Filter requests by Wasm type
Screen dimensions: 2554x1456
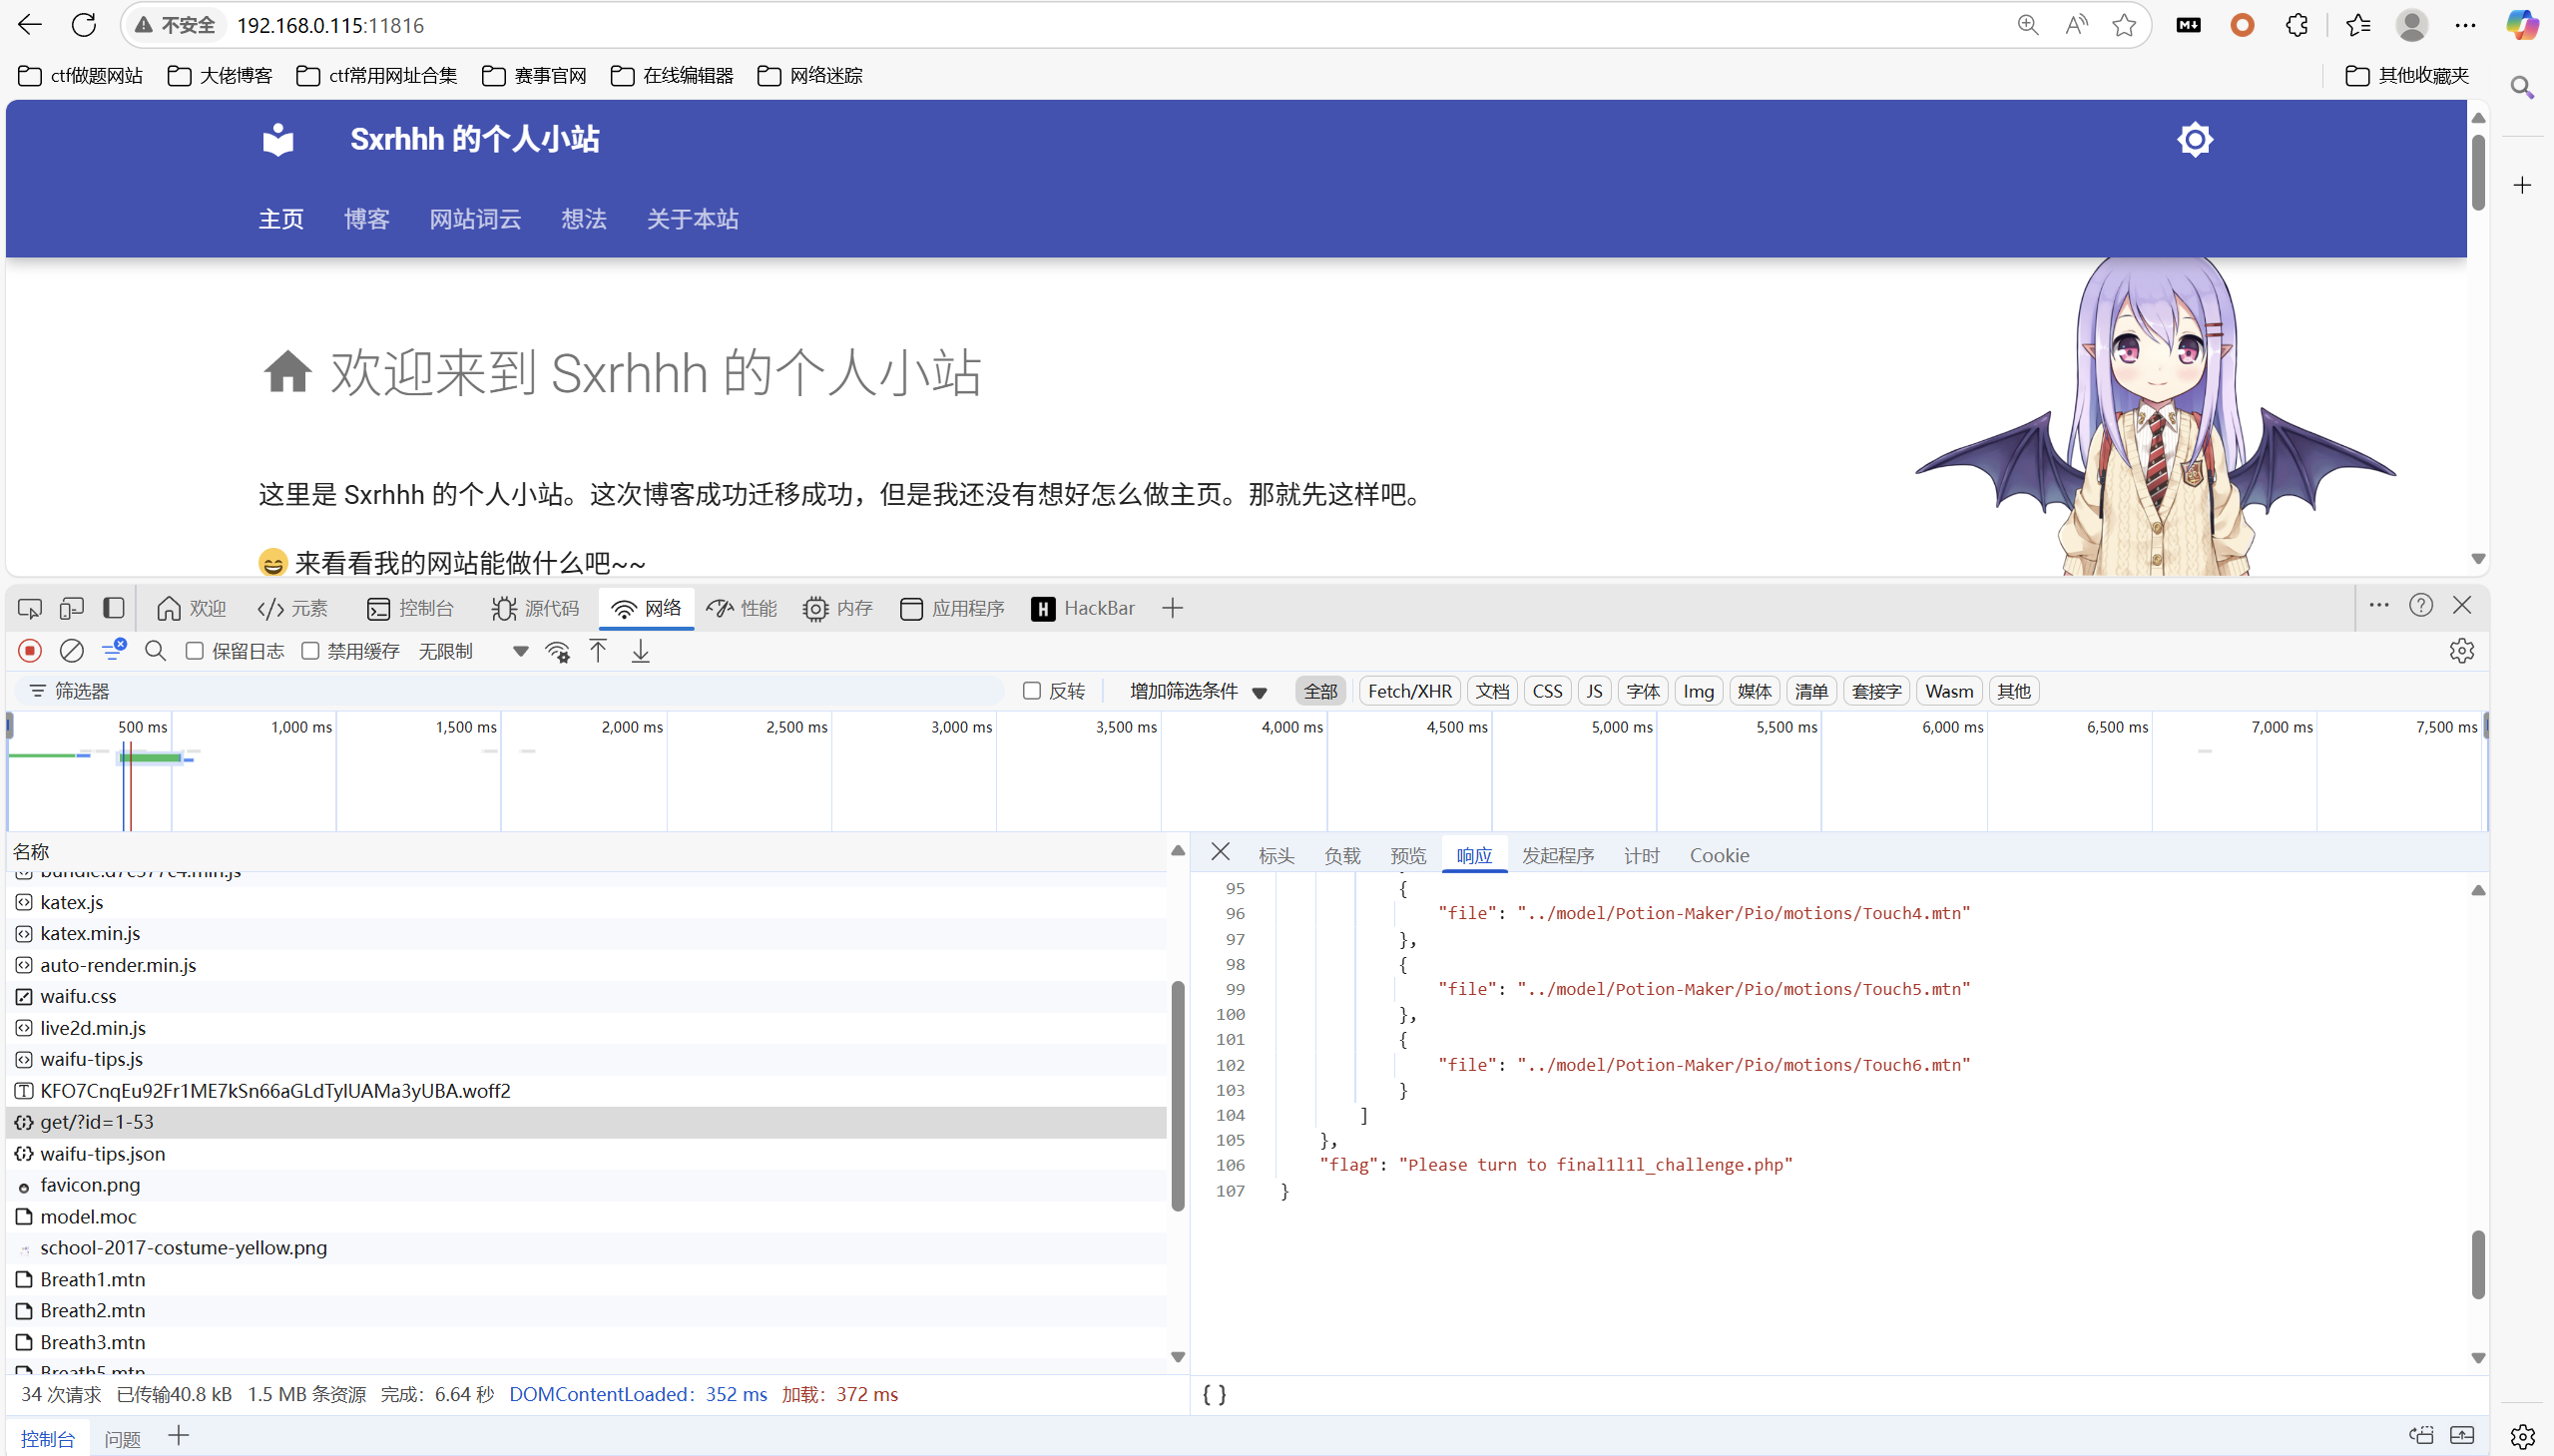point(1949,691)
